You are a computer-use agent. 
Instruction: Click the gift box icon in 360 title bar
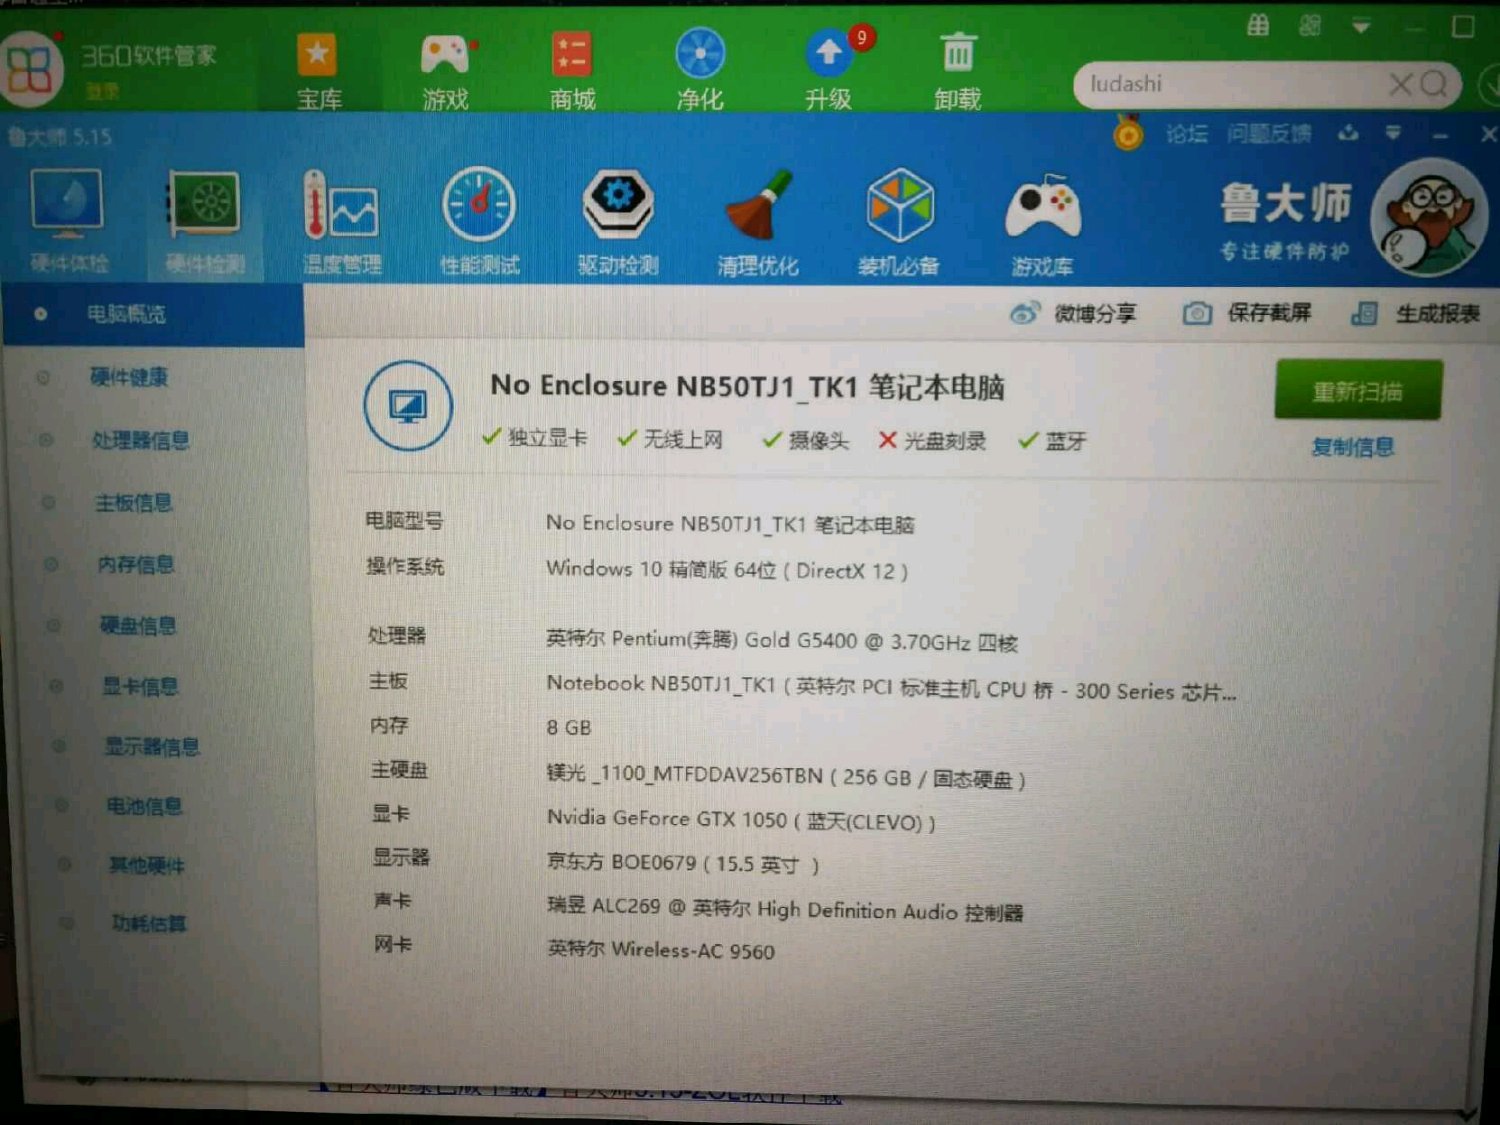pos(1258,25)
